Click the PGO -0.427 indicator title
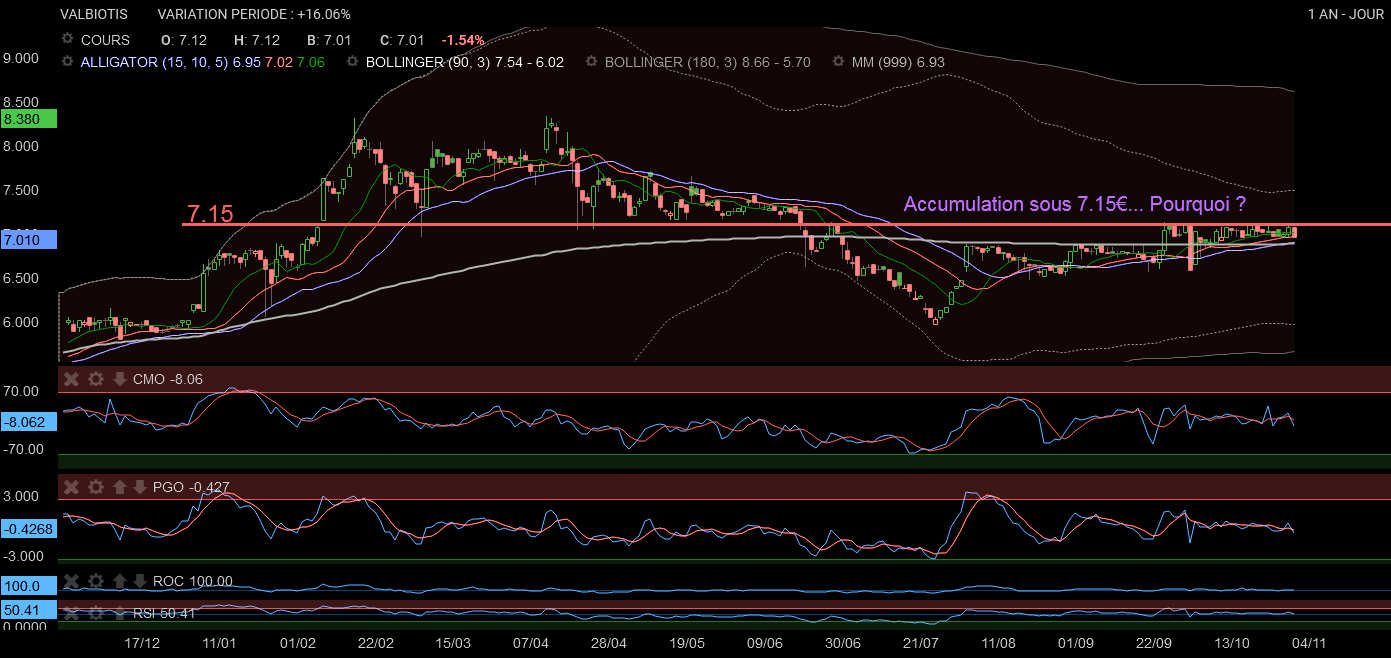1391x658 pixels. tap(191, 487)
